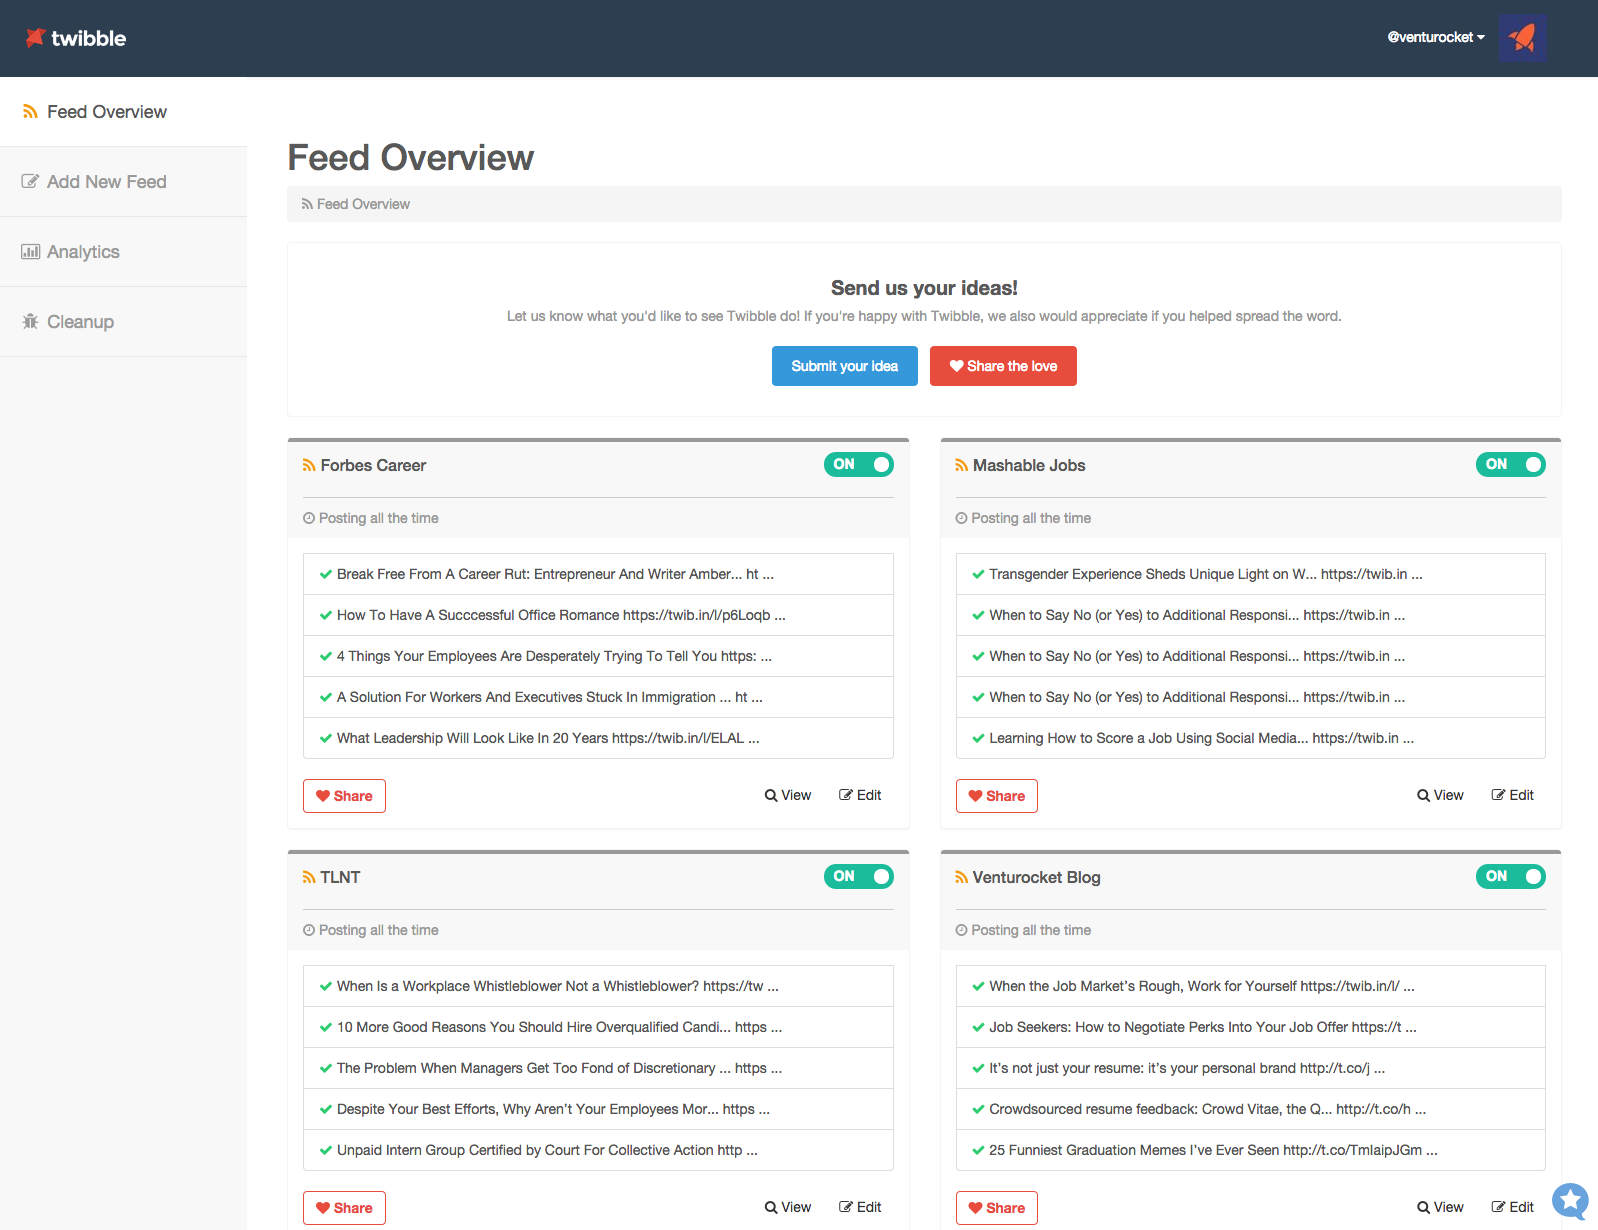The image size is (1598, 1230).
Task: Click the Feed Overview breadcrumb
Action: tap(356, 204)
